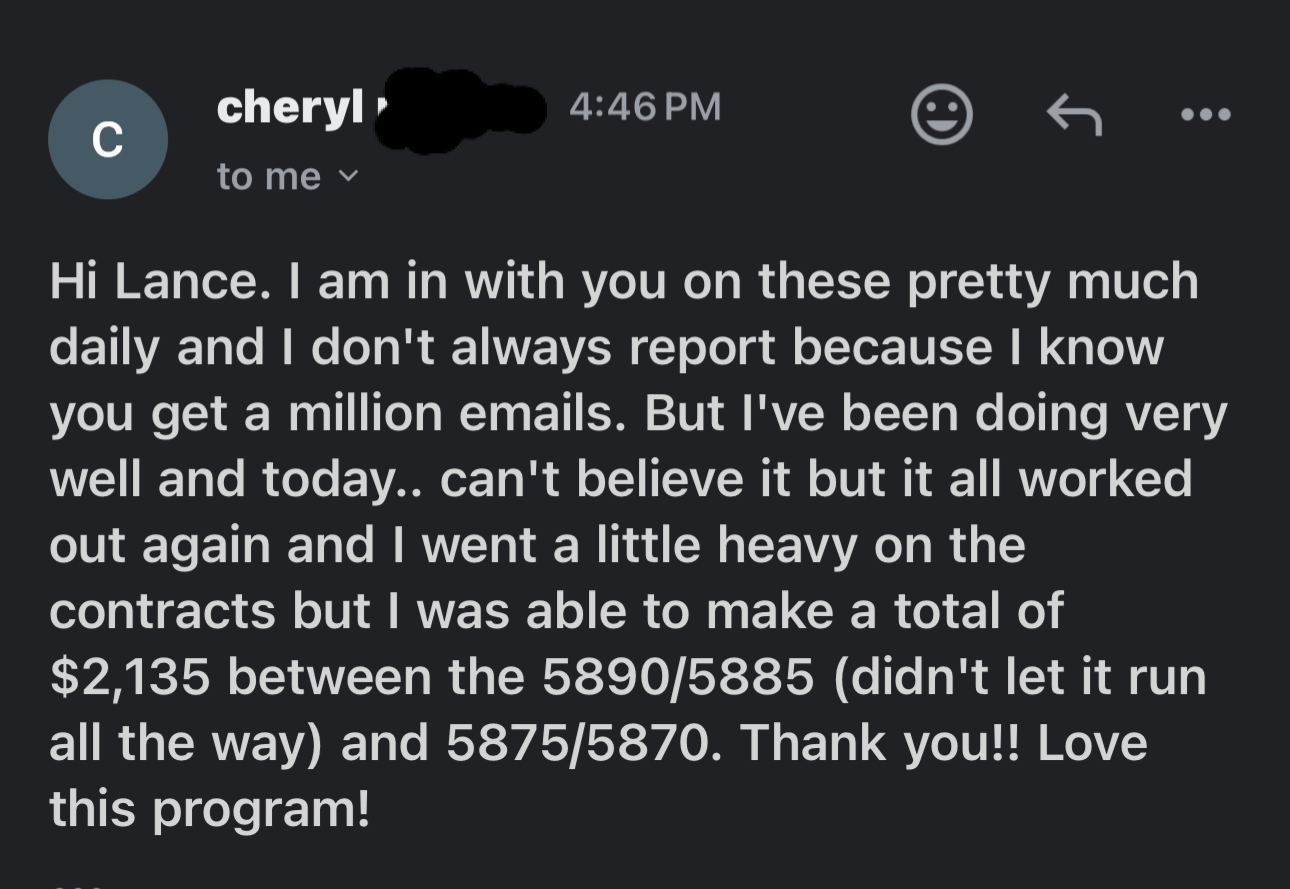Reply to cheryl's email with arrow icon

[x=1074, y=116]
